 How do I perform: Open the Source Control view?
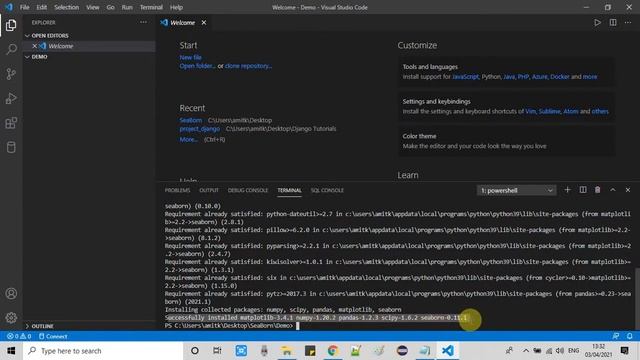(x=11, y=74)
